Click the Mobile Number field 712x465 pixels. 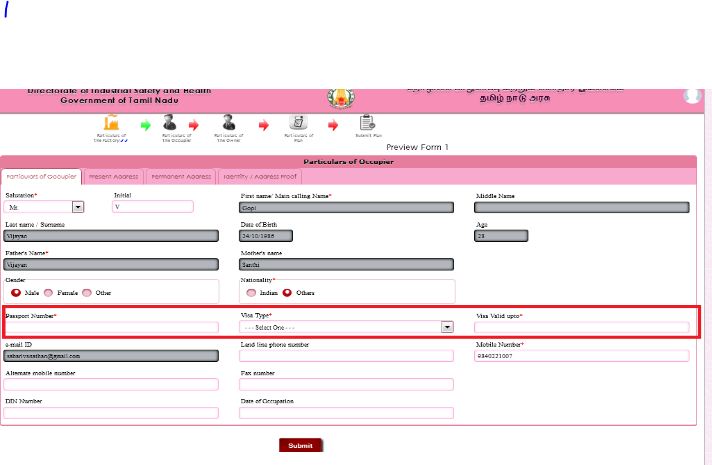click(x=582, y=356)
